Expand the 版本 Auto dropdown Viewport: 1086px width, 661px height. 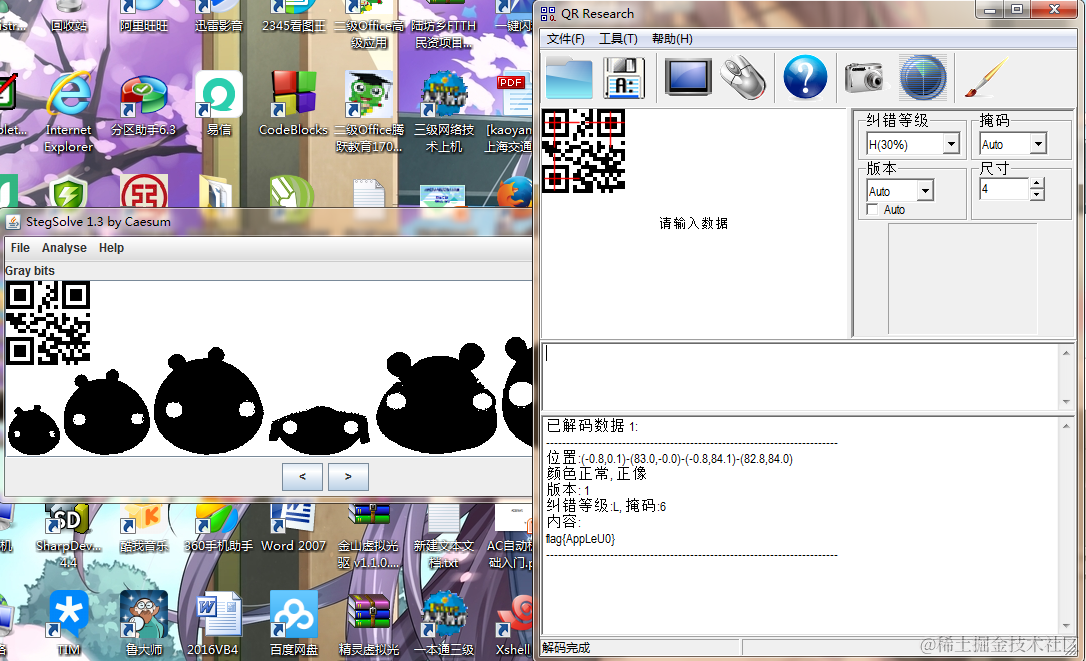[925, 191]
